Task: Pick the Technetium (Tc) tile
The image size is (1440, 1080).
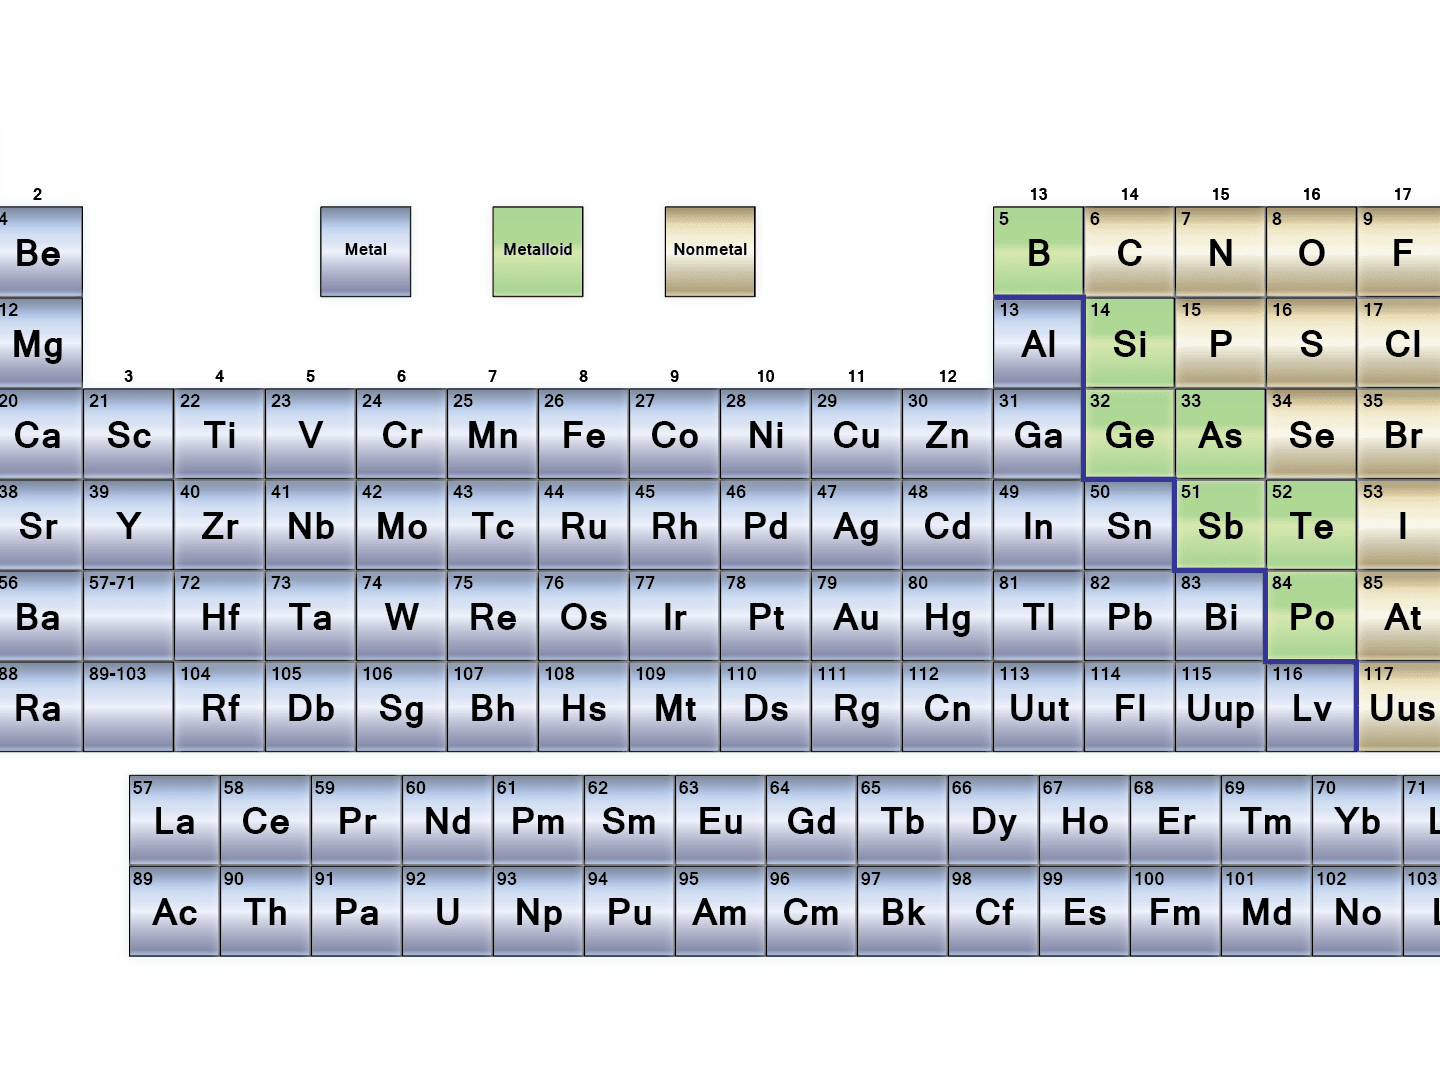Action: coord(492,525)
